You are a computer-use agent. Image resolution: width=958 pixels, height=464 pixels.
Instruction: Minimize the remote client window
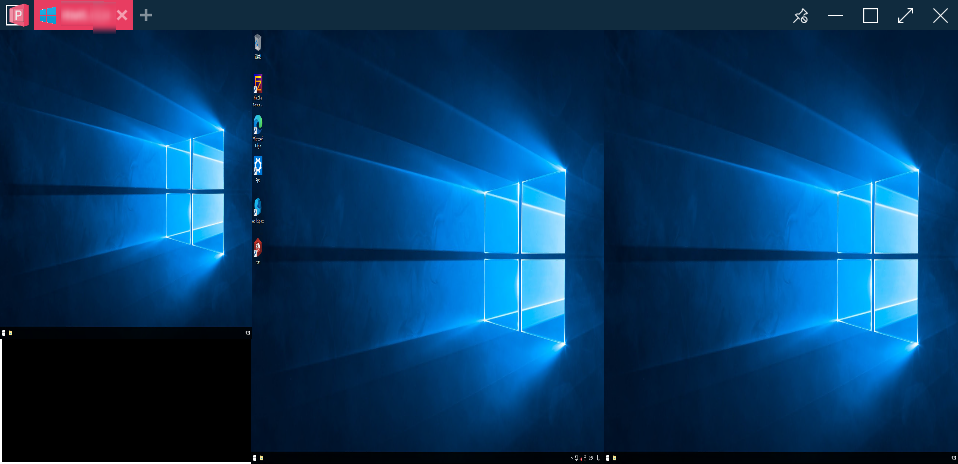(835, 15)
